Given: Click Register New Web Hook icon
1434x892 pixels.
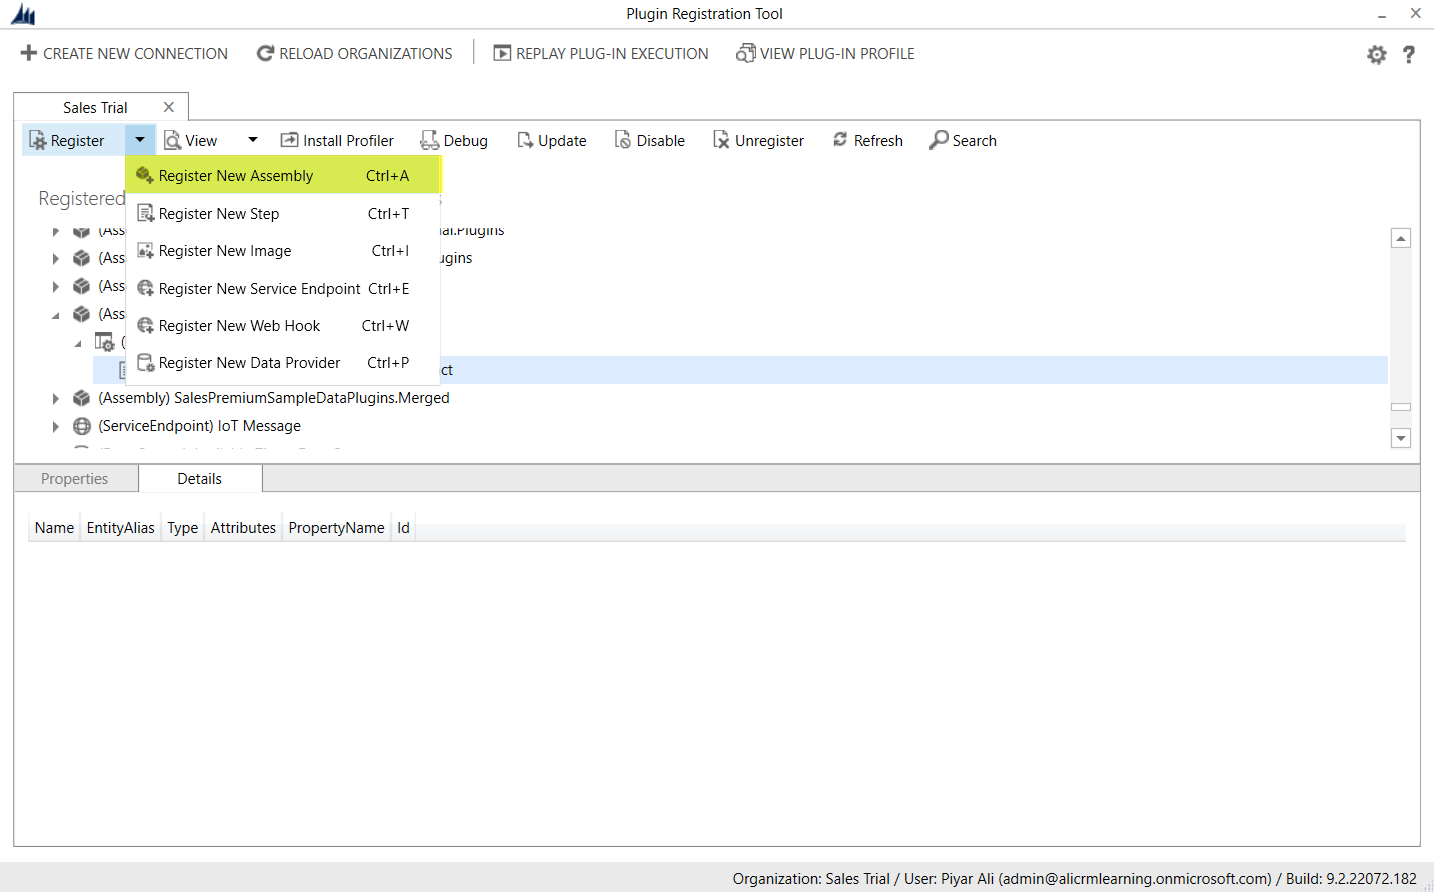Looking at the screenshot, I should click(x=145, y=325).
